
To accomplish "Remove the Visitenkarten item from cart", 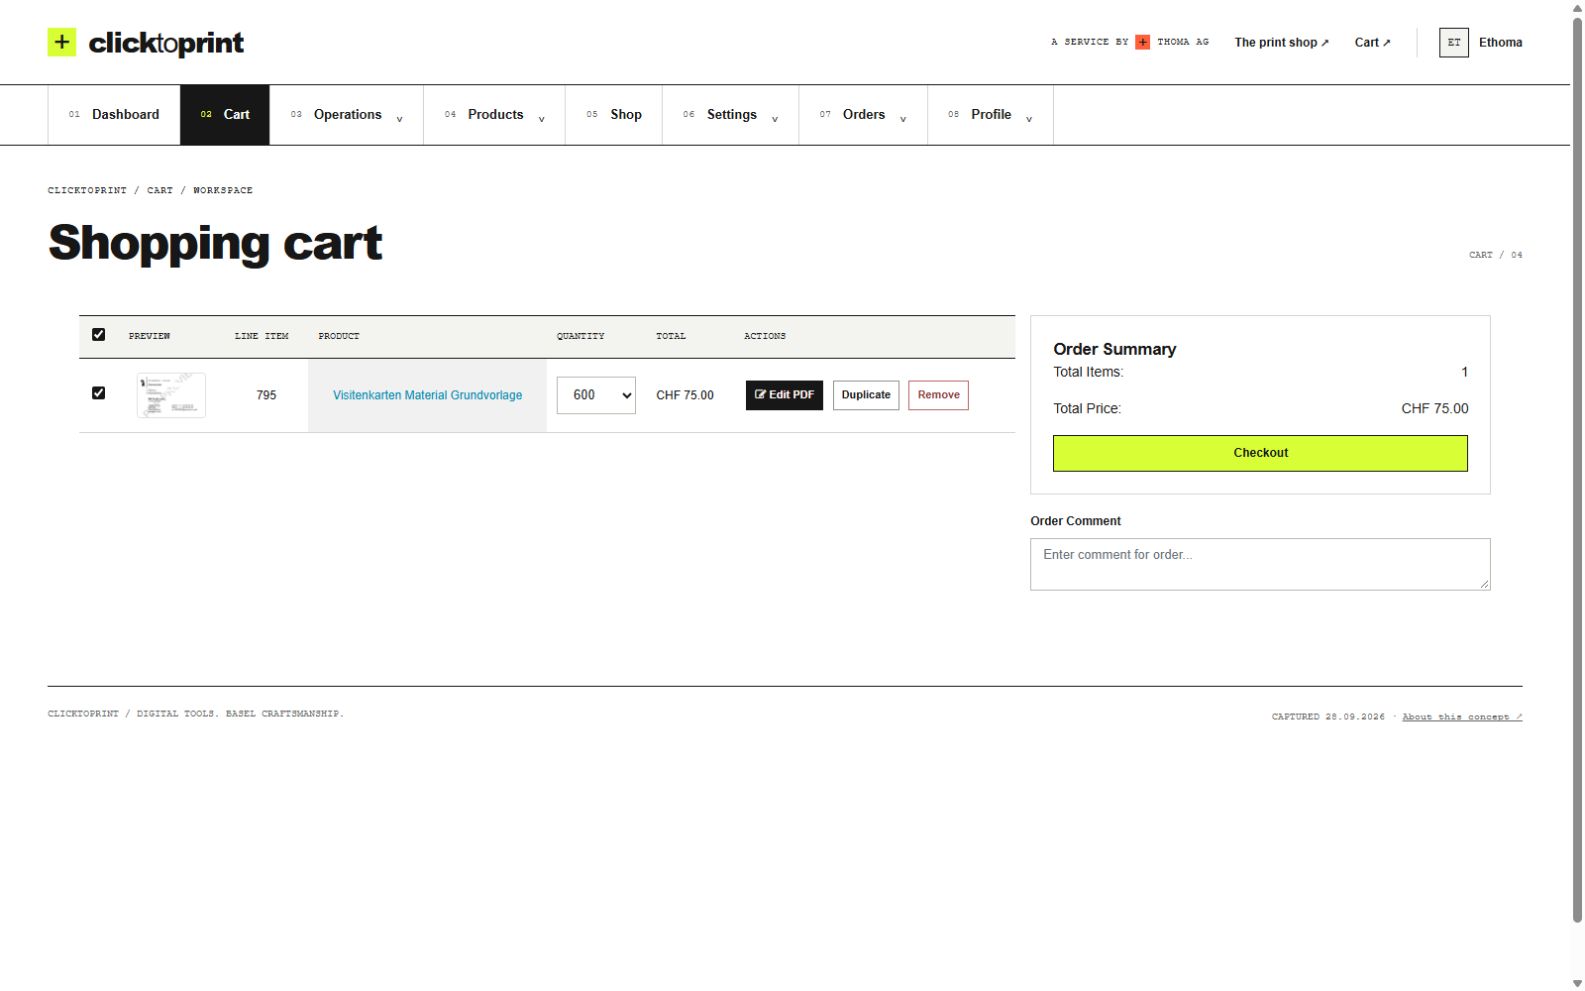I will 938,395.
